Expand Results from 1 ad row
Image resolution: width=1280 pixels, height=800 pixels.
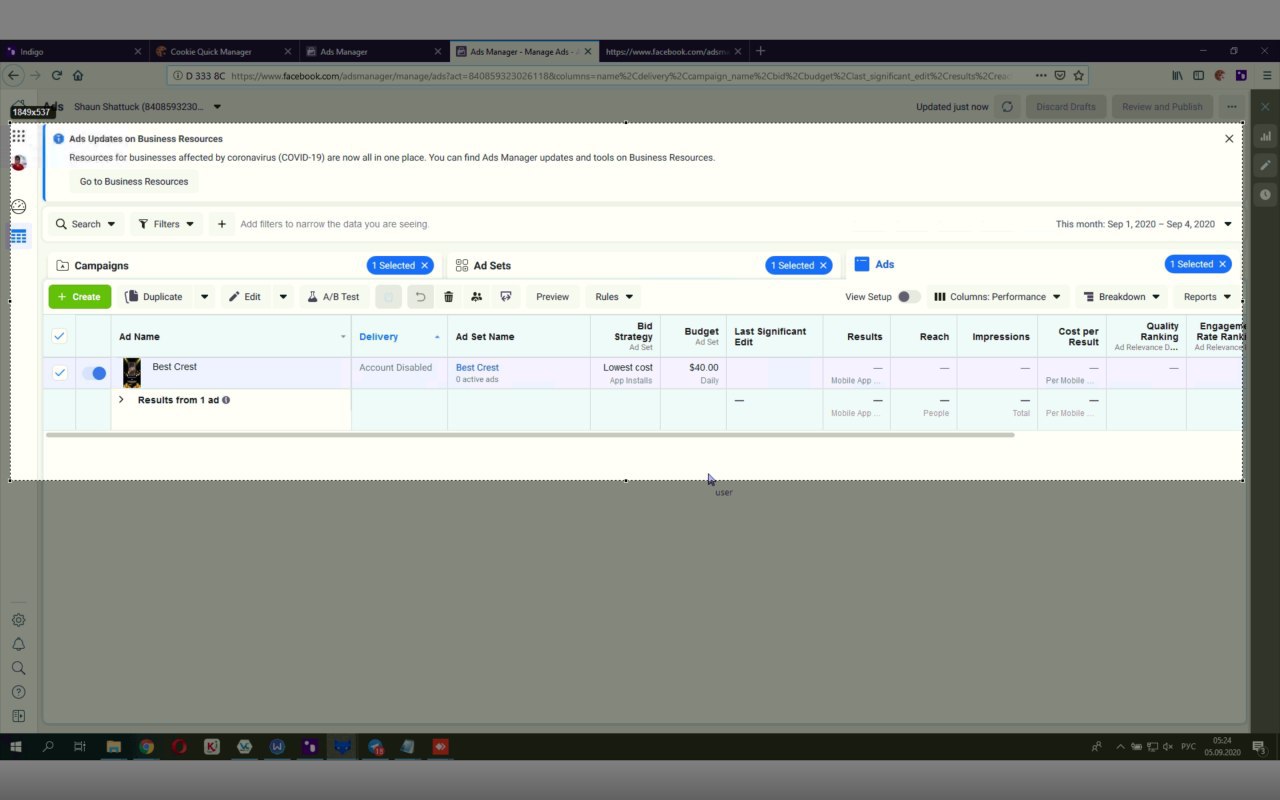tap(121, 400)
